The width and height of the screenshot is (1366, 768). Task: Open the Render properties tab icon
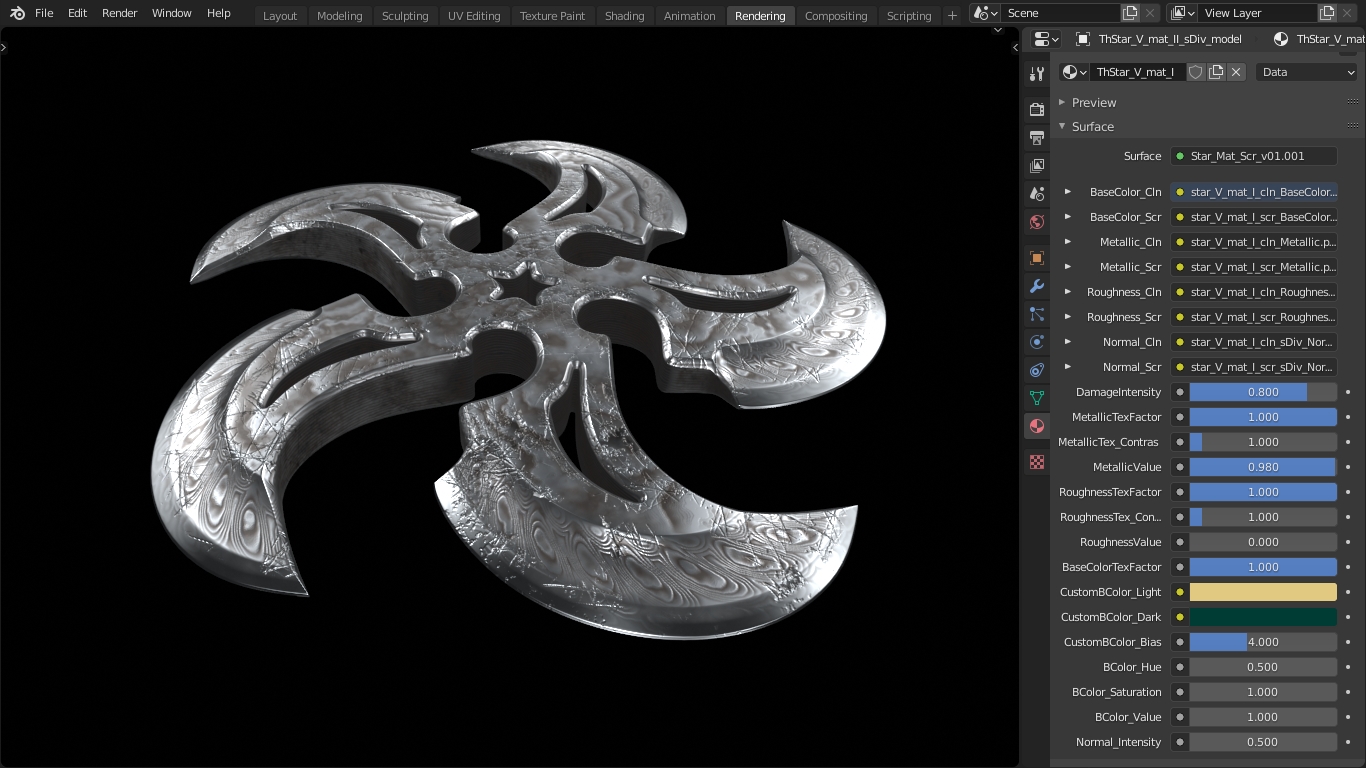(x=1037, y=109)
